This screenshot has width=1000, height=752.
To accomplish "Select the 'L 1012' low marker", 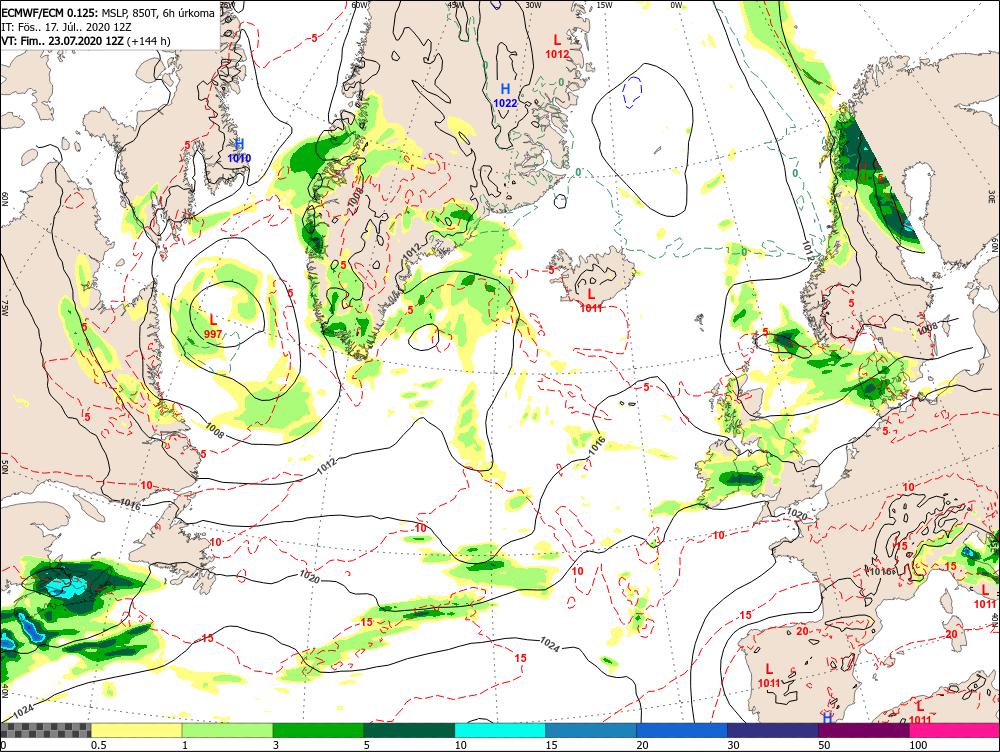I will pos(557,47).
